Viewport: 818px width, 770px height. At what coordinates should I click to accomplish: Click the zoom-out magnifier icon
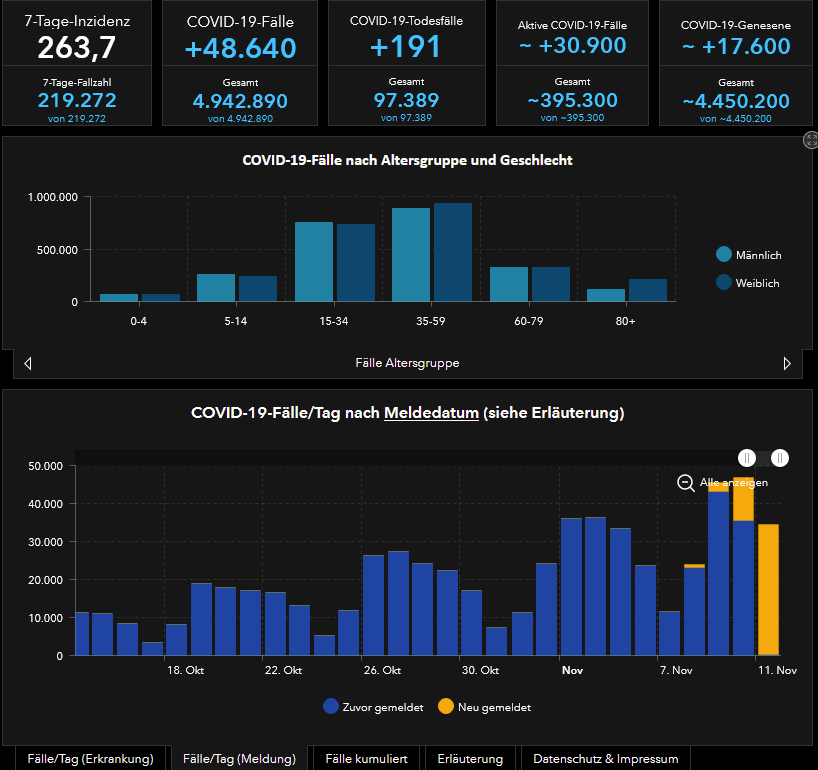[685, 483]
